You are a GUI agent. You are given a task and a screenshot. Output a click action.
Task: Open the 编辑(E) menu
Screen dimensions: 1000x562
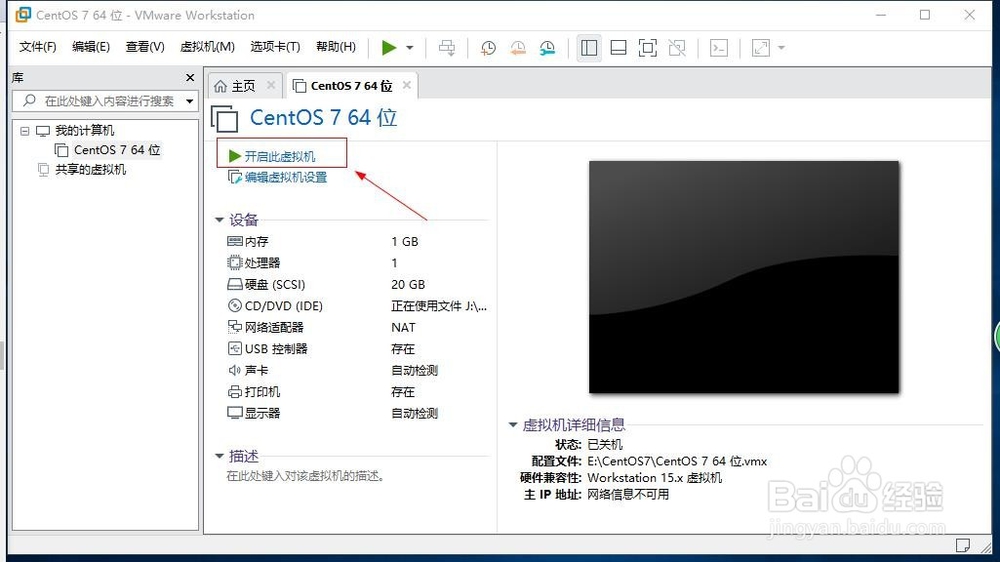click(91, 47)
